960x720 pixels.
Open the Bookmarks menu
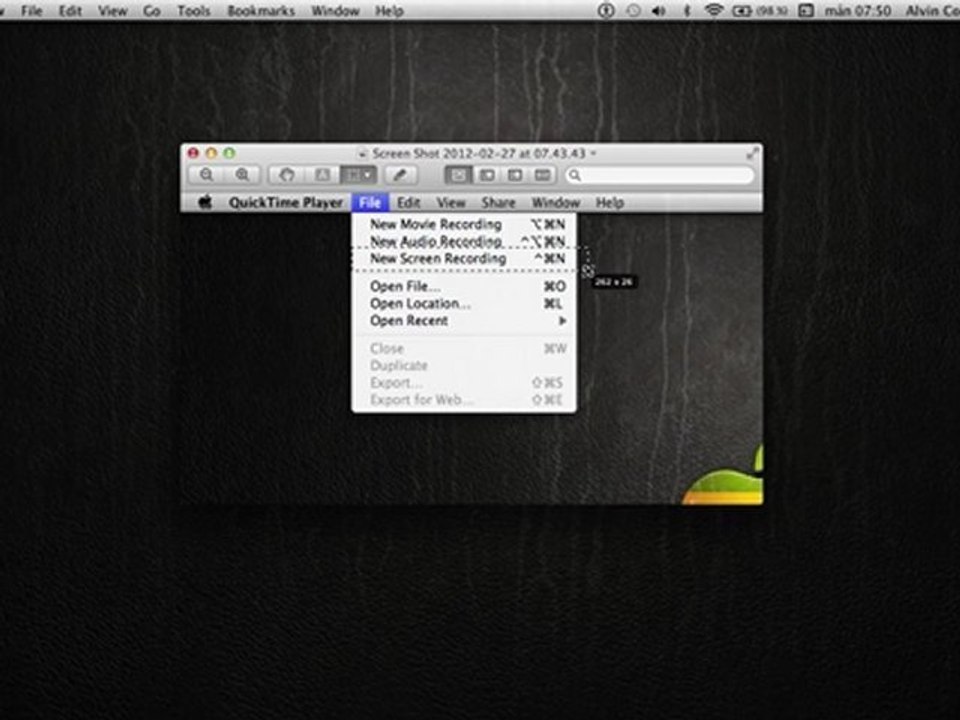coord(261,10)
